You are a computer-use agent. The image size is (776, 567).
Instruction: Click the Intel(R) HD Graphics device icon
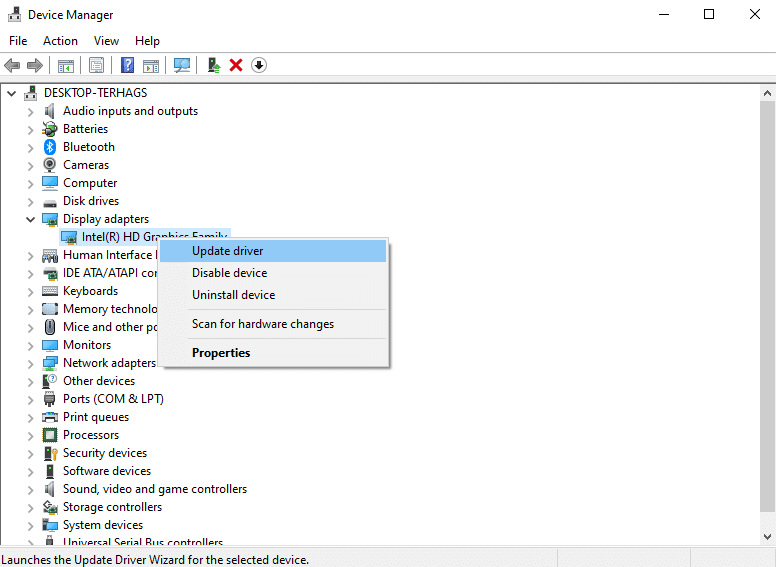[69, 237]
